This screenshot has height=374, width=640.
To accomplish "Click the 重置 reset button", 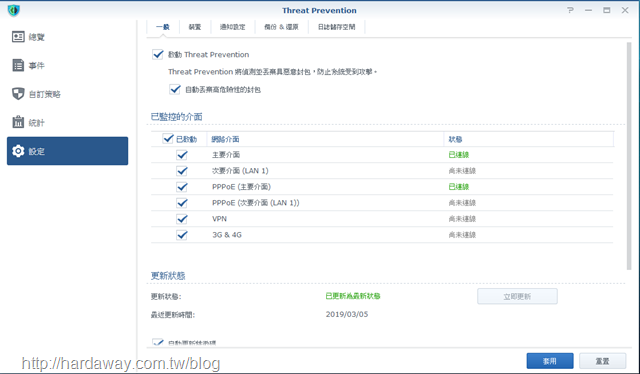I will pyautogui.click(x=602, y=361).
